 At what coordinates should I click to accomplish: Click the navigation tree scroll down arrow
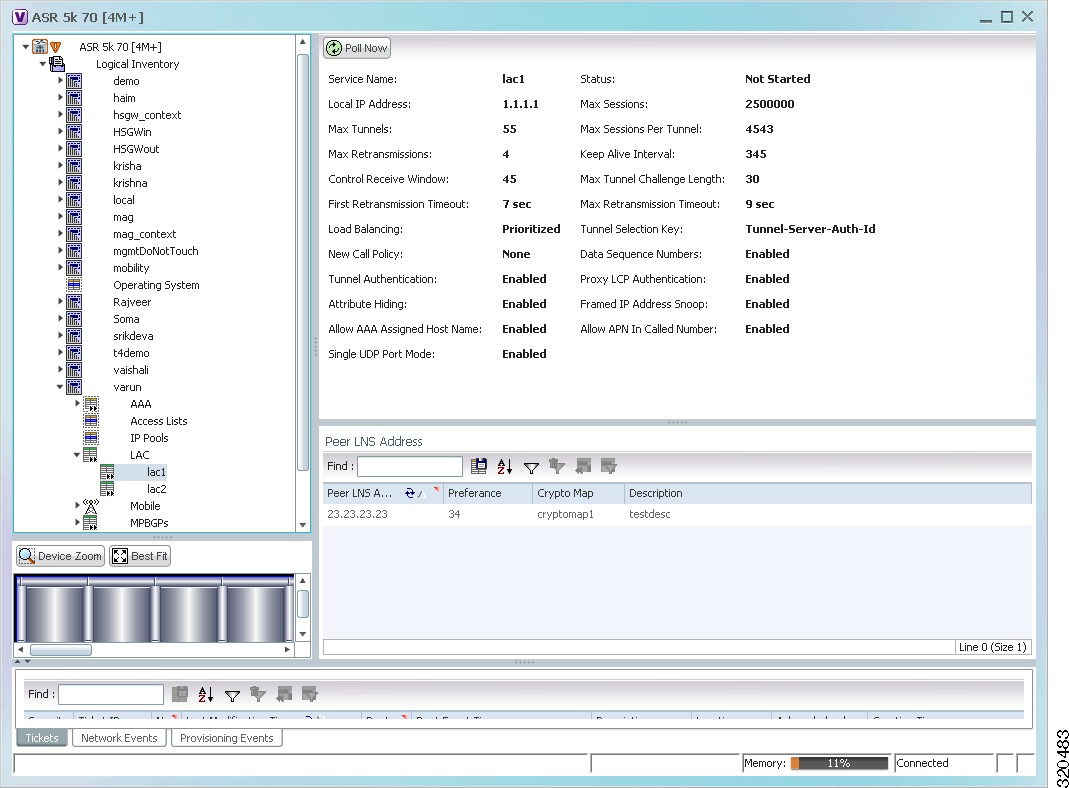tap(303, 525)
